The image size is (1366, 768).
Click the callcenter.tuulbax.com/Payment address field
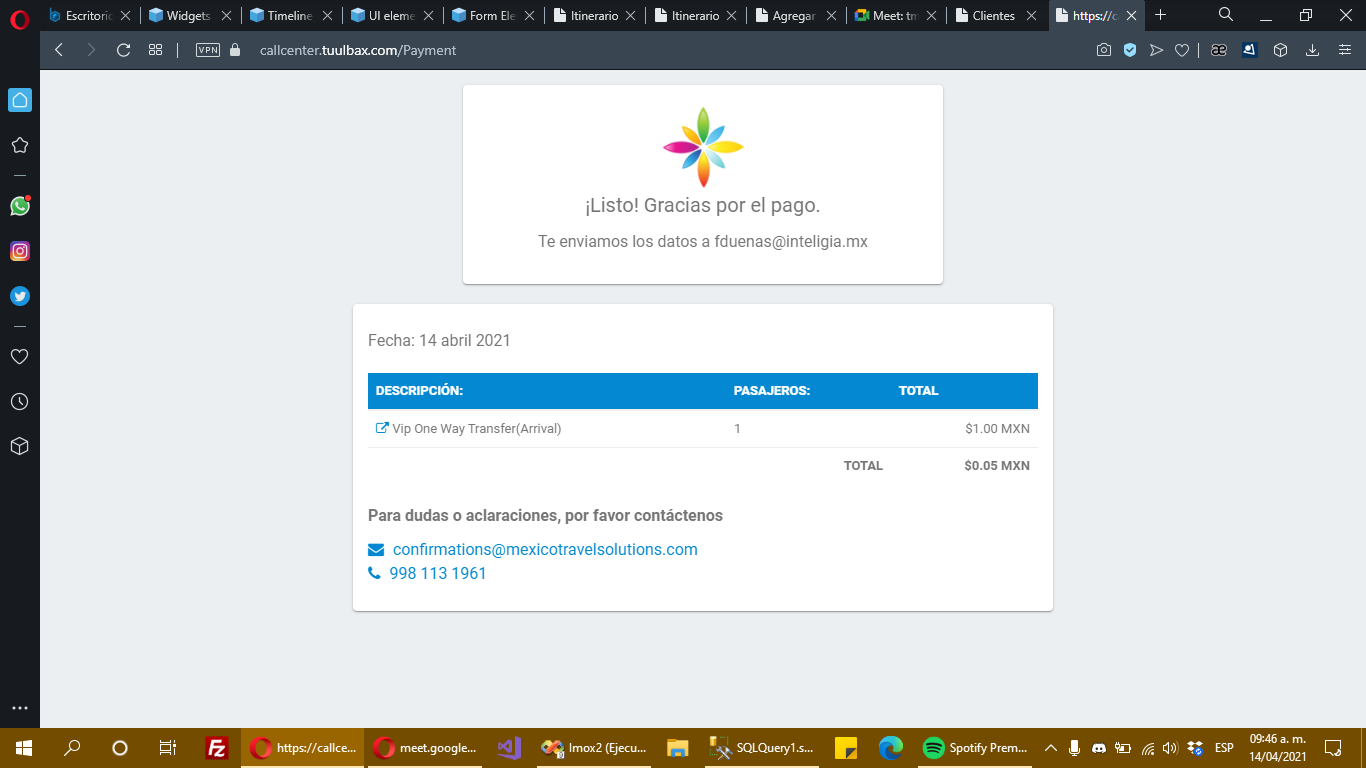[x=358, y=50]
